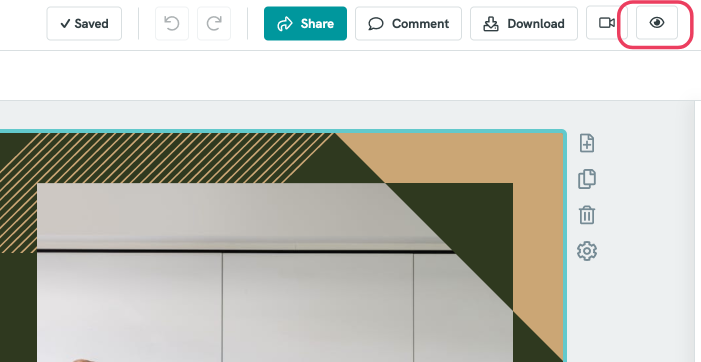Click the teal Share button
701x362 pixels.
(x=305, y=23)
